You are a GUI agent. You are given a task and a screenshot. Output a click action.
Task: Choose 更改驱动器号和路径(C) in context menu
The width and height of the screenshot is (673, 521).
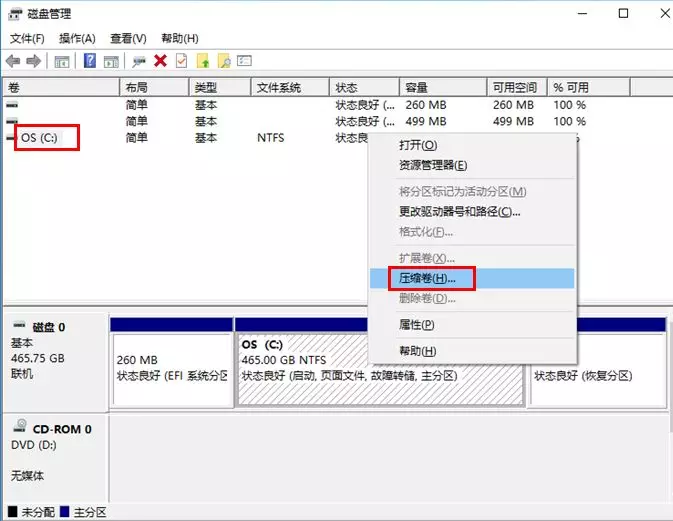pos(472,212)
